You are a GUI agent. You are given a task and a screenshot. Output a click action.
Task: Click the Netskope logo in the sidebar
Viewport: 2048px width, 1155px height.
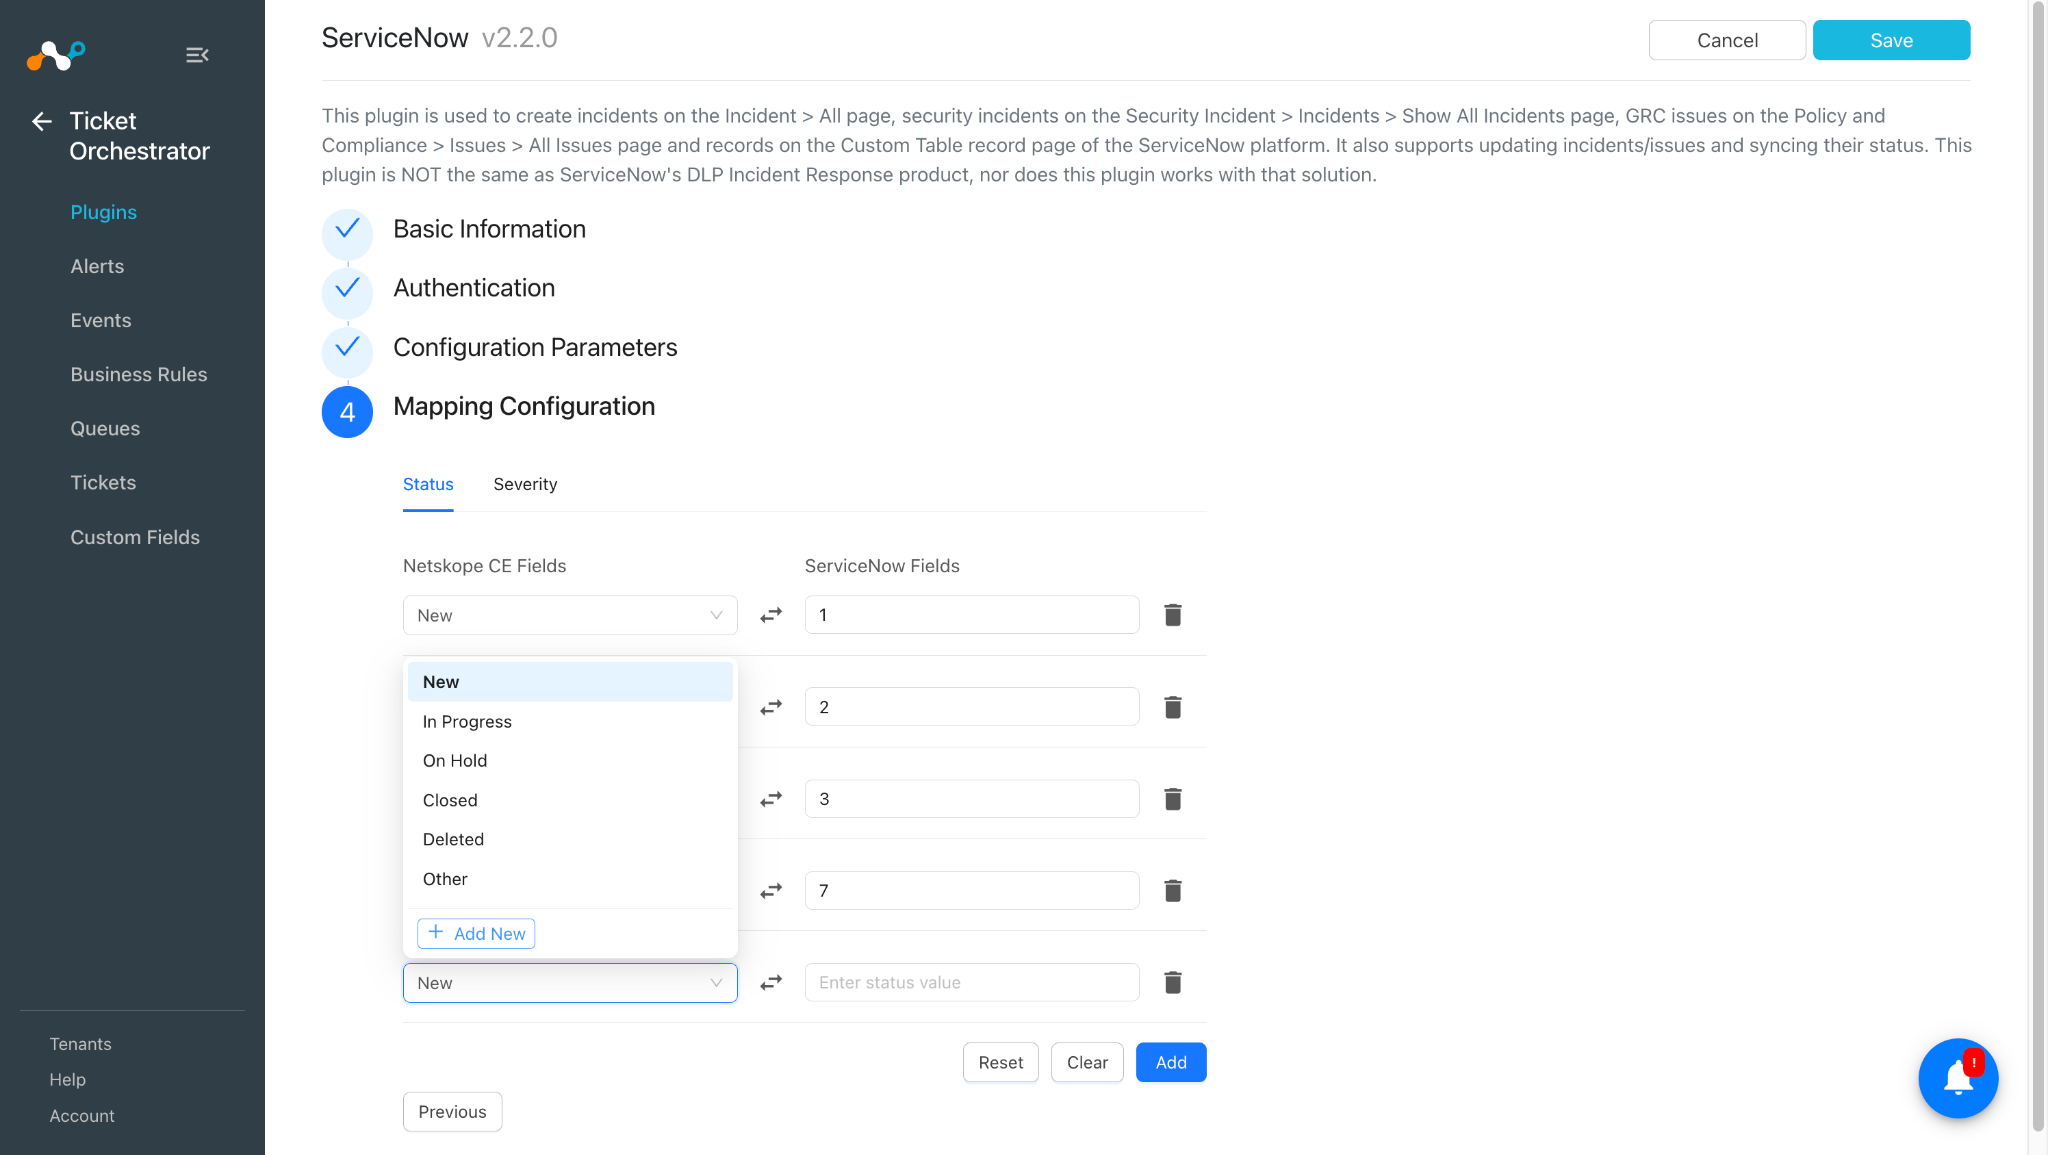pos(56,55)
